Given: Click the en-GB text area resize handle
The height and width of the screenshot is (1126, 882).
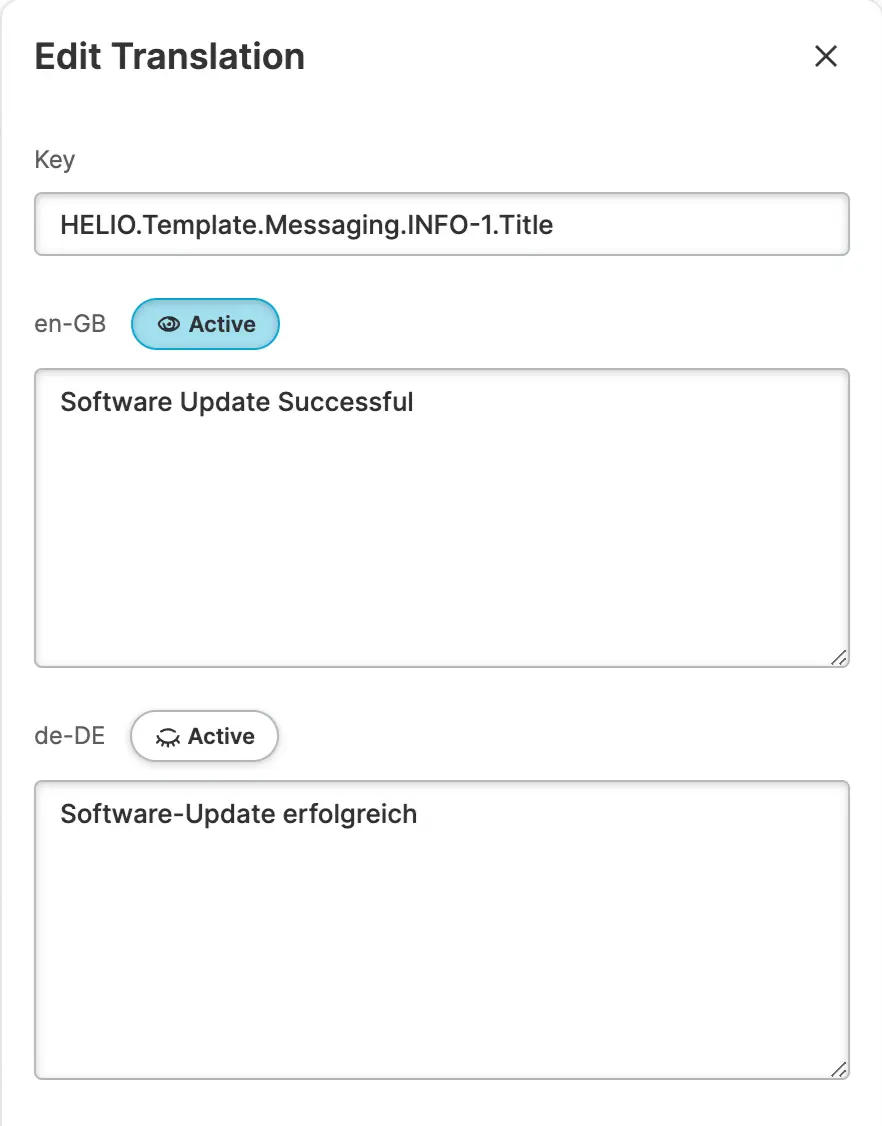Looking at the screenshot, I should (838, 656).
